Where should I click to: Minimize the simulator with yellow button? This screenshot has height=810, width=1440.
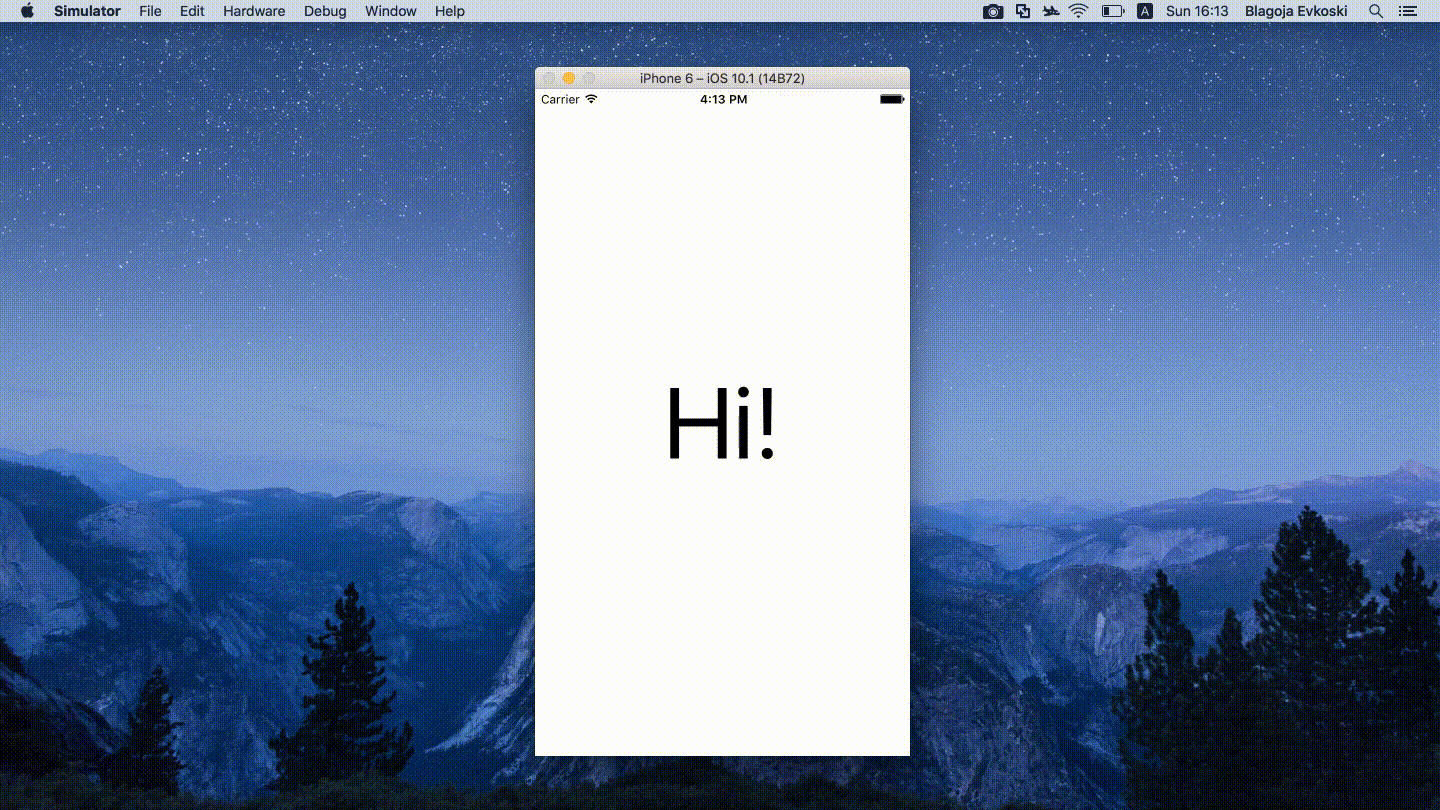click(x=568, y=78)
